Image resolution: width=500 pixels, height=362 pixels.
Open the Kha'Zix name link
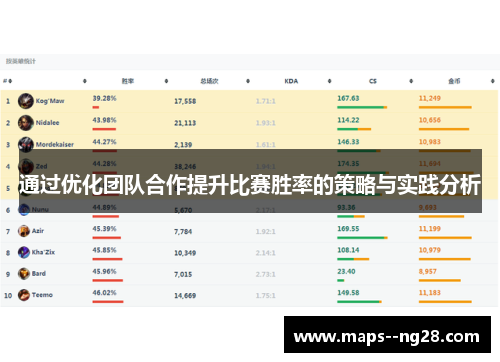[x=43, y=252]
